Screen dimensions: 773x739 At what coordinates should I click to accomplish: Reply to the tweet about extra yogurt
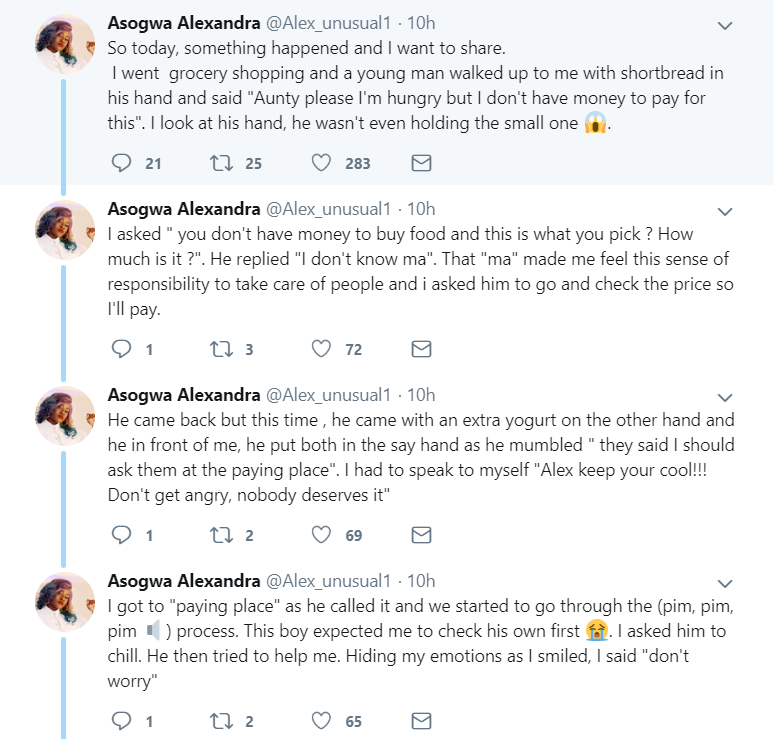click(x=122, y=535)
